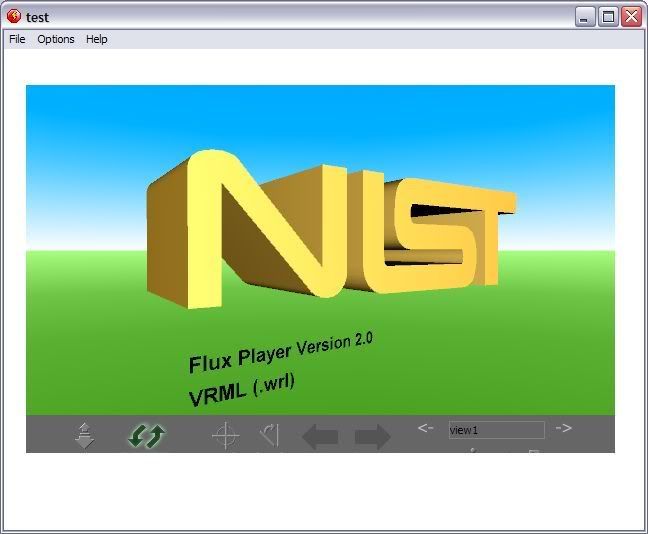The image size is (648, 534).
Task: Go to next viewpoint with -> arrow
Action: (x=563, y=428)
